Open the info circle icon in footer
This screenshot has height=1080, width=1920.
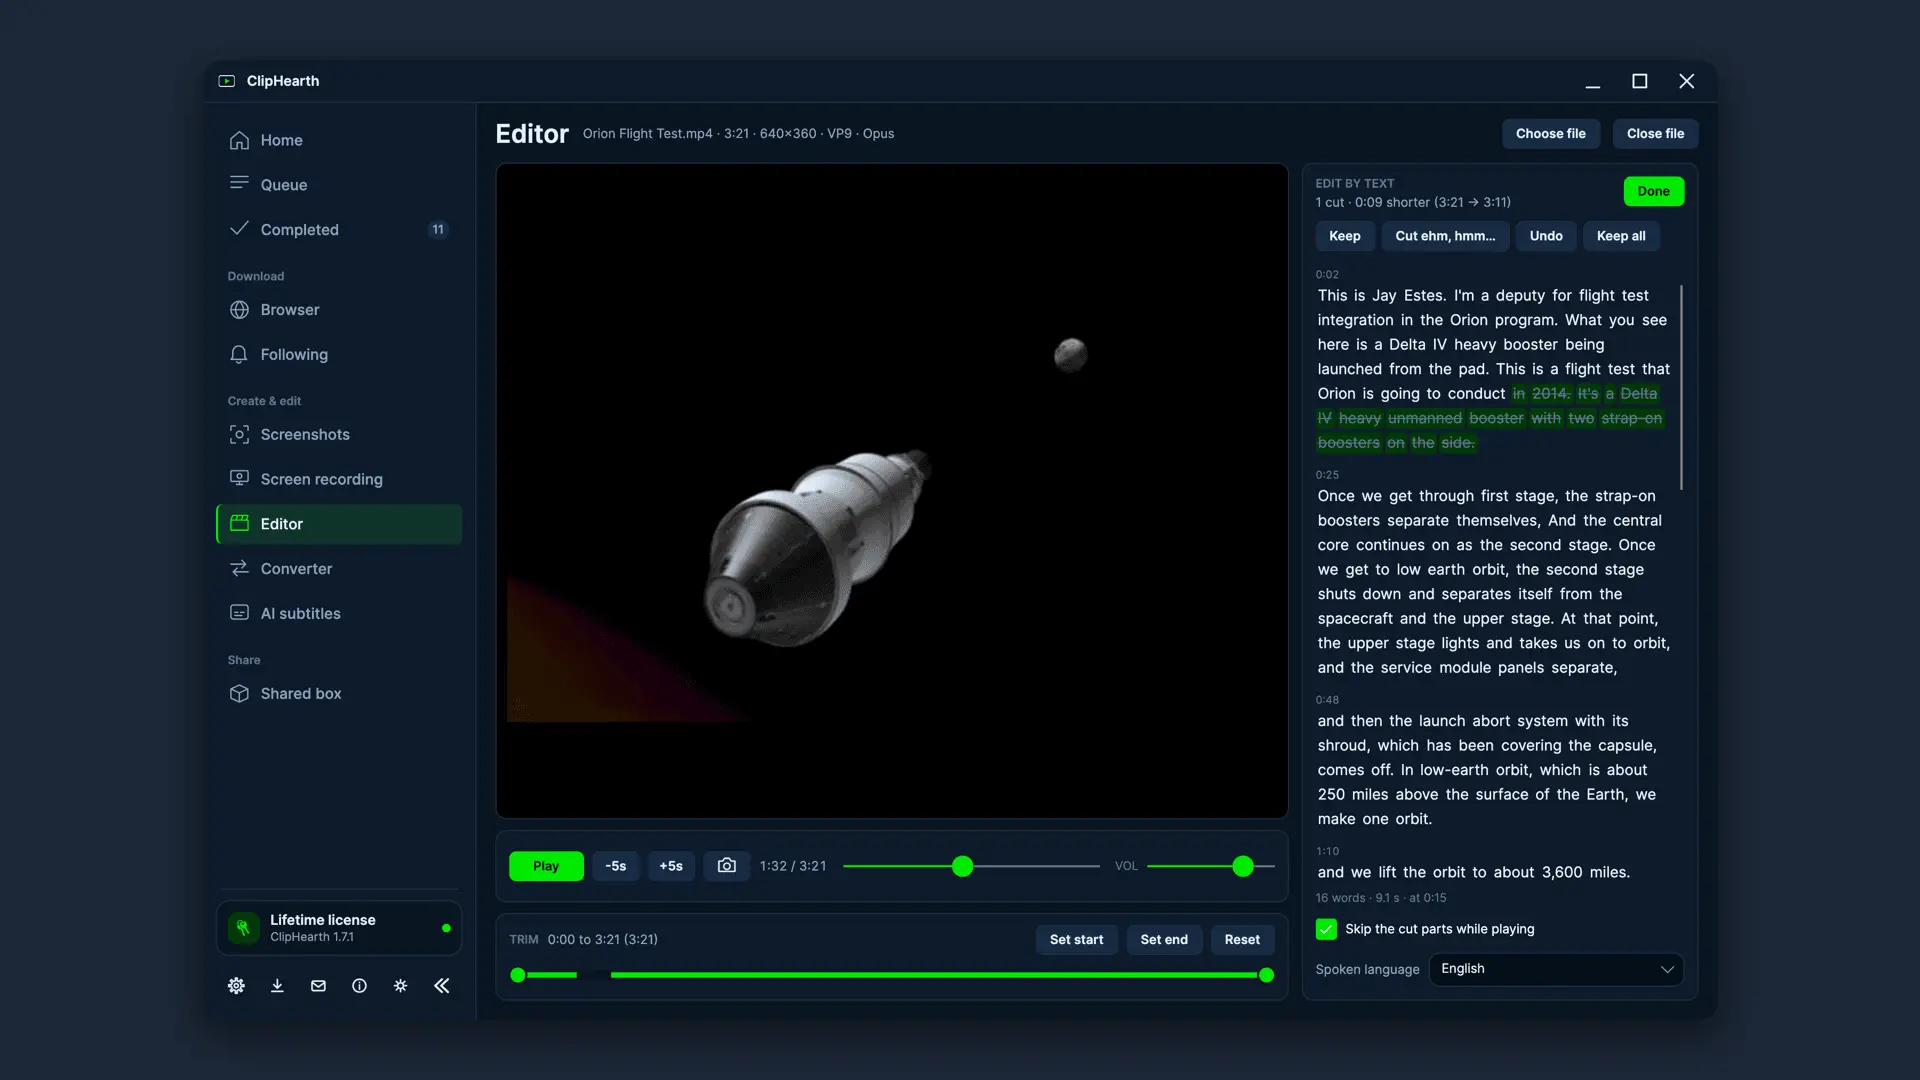[359, 986]
